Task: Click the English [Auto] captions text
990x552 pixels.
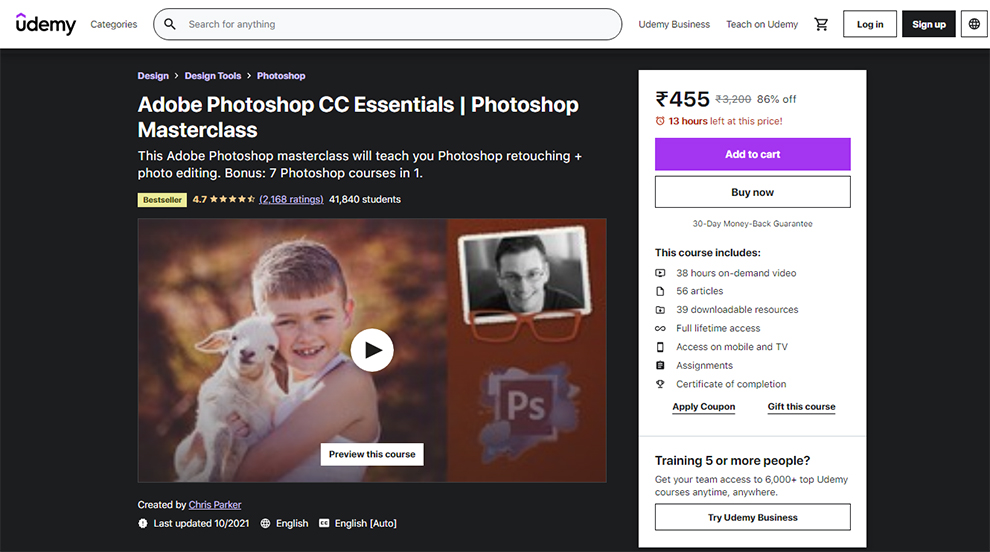Action: tap(366, 523)
